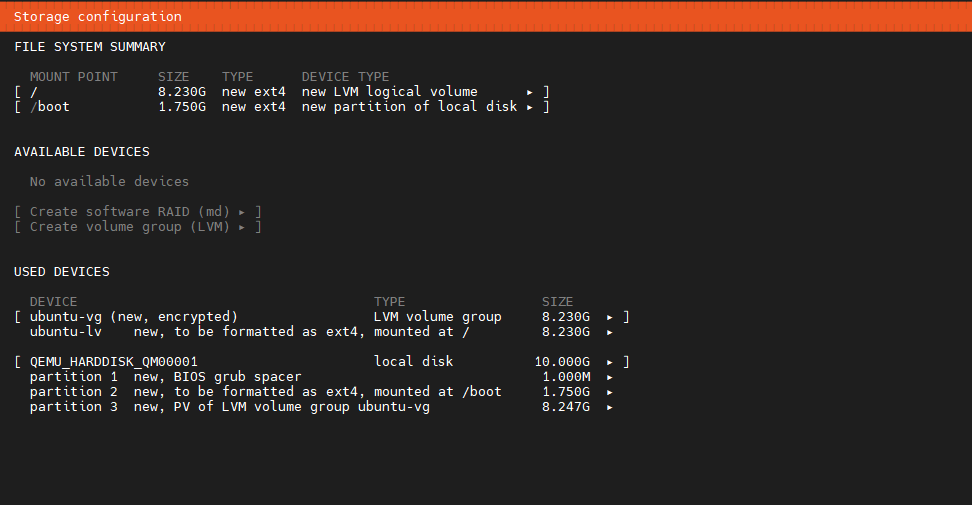
Task: Select partition 3 PV of ubuntu-vg
Action: click(230, 407)
